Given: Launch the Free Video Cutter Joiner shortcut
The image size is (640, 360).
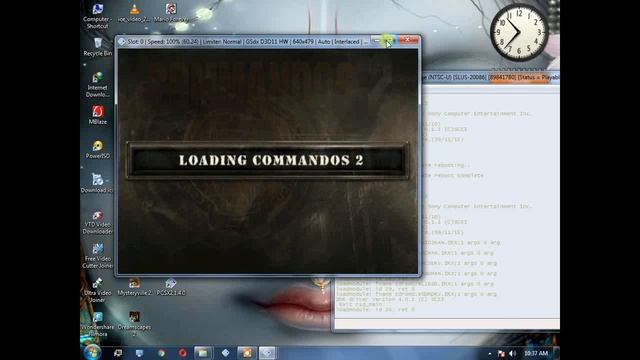Looking at the screenshot, I should coord(97,256).
